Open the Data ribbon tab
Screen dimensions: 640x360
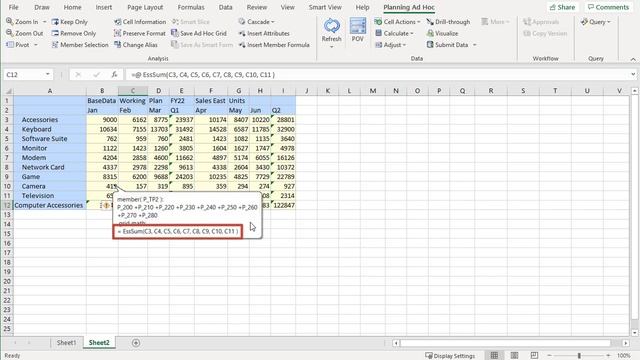click(x=225, y=7)
